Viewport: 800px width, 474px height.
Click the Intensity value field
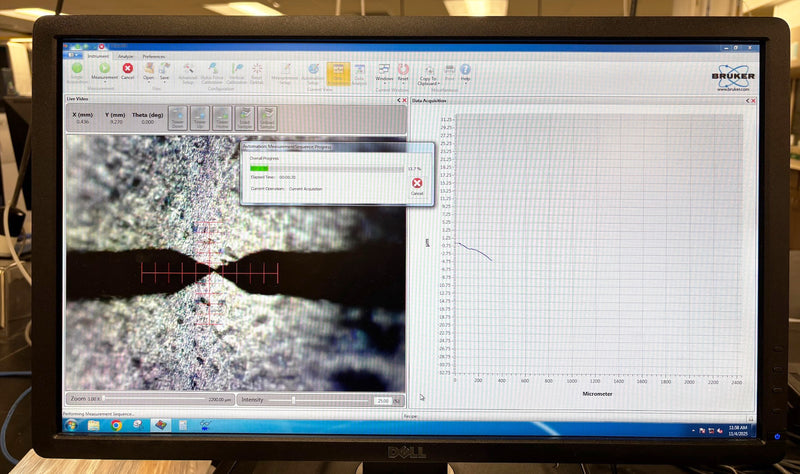tap(383, 401)
